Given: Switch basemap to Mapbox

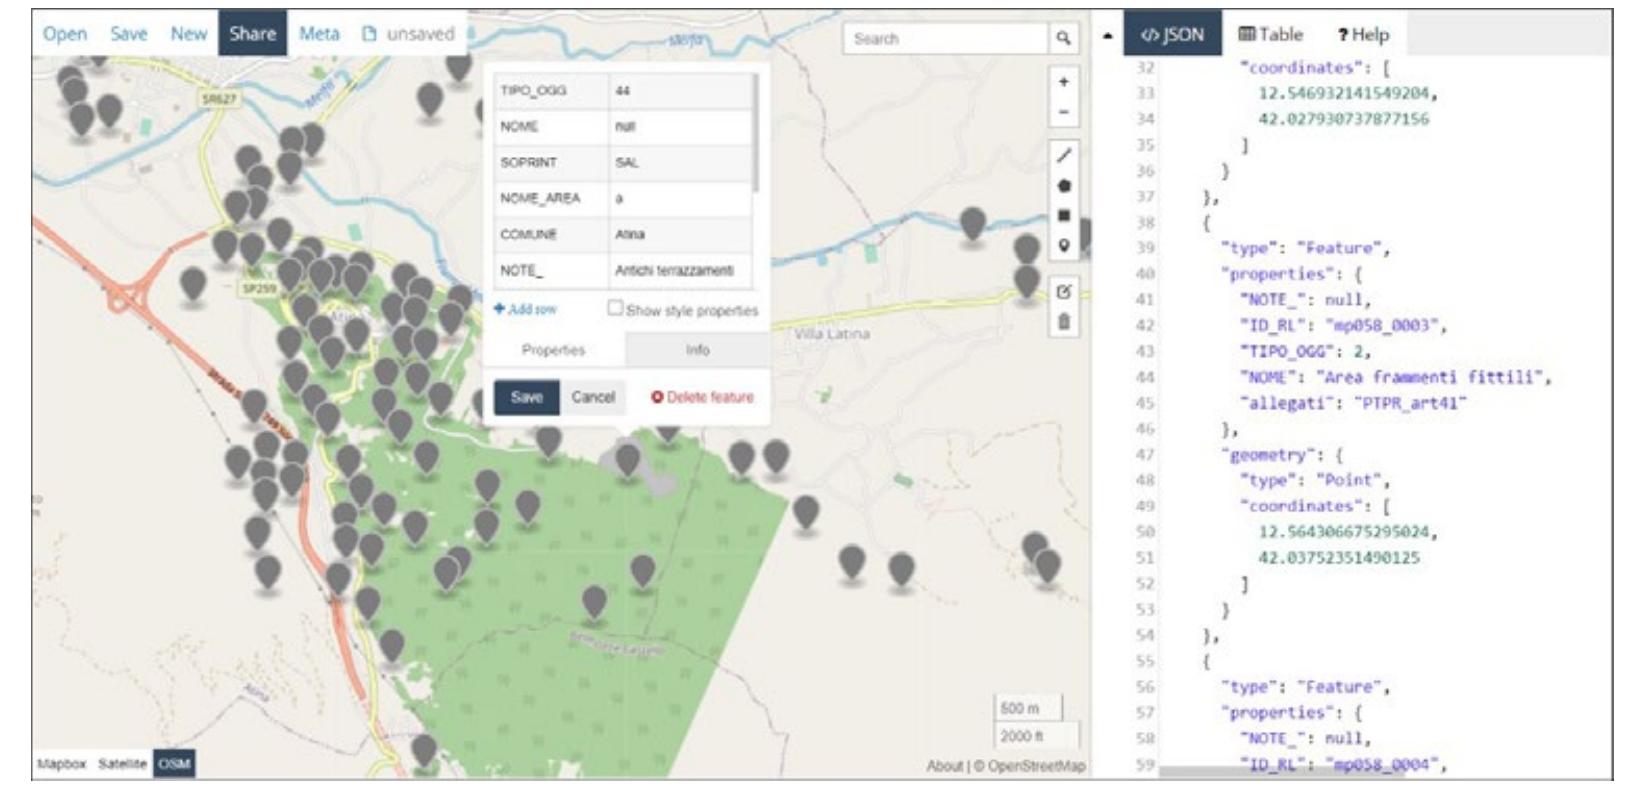Looking at the screenshot, I should pyautogui.click(x=61, y=764).
